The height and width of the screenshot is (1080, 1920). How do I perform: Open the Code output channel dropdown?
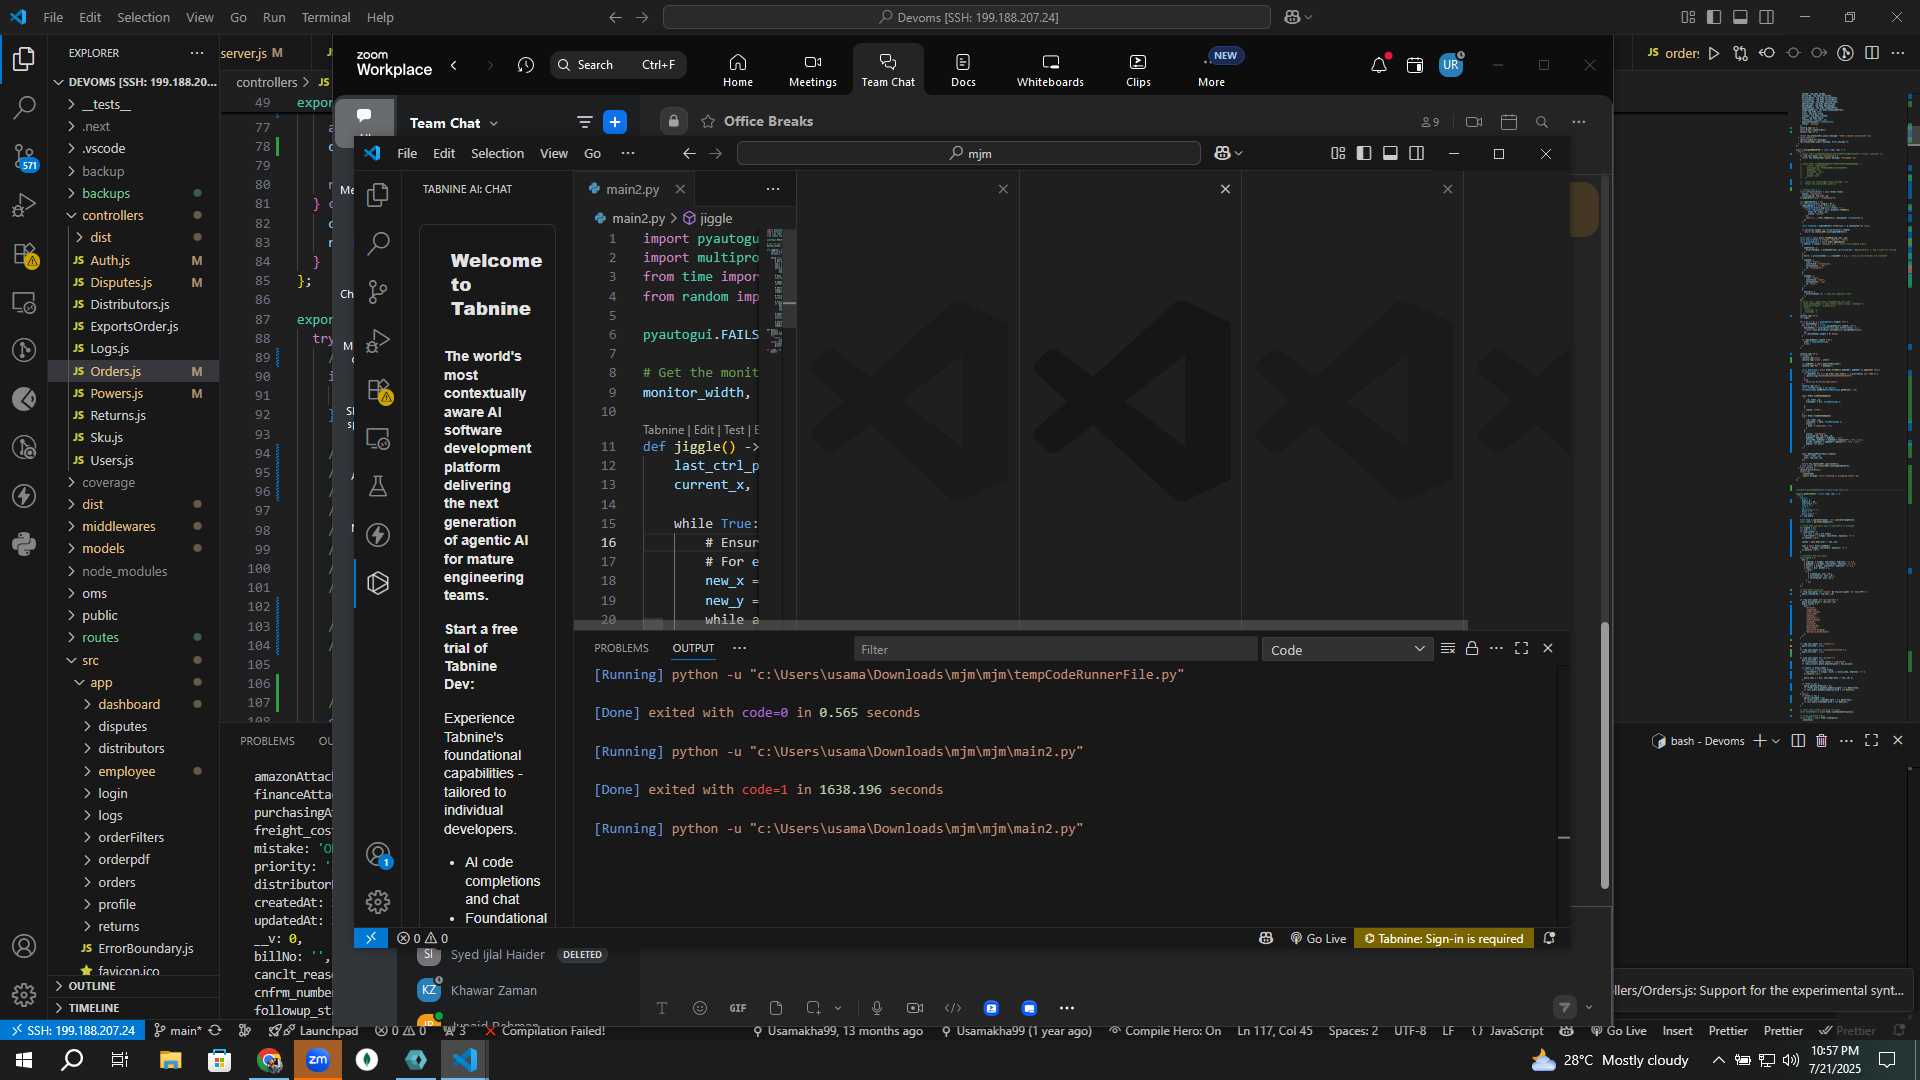[x=1347, y=650]
